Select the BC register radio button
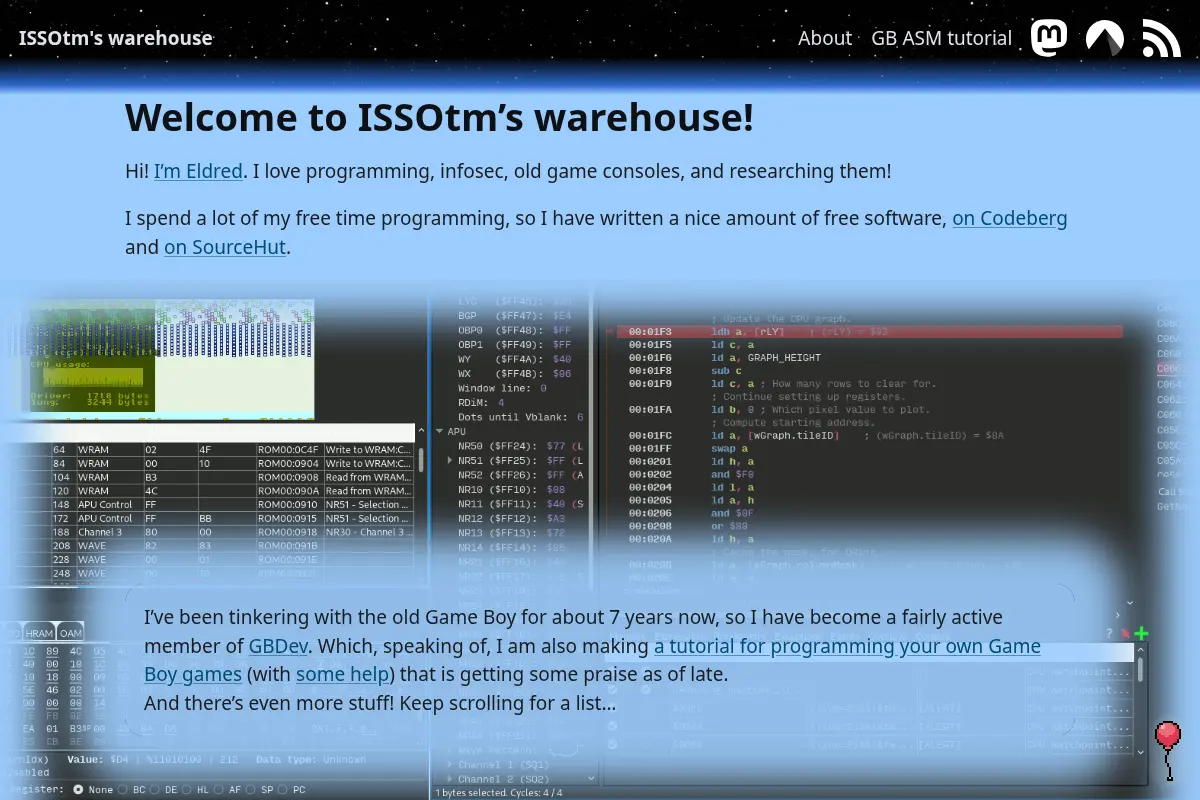 point(124,789)
